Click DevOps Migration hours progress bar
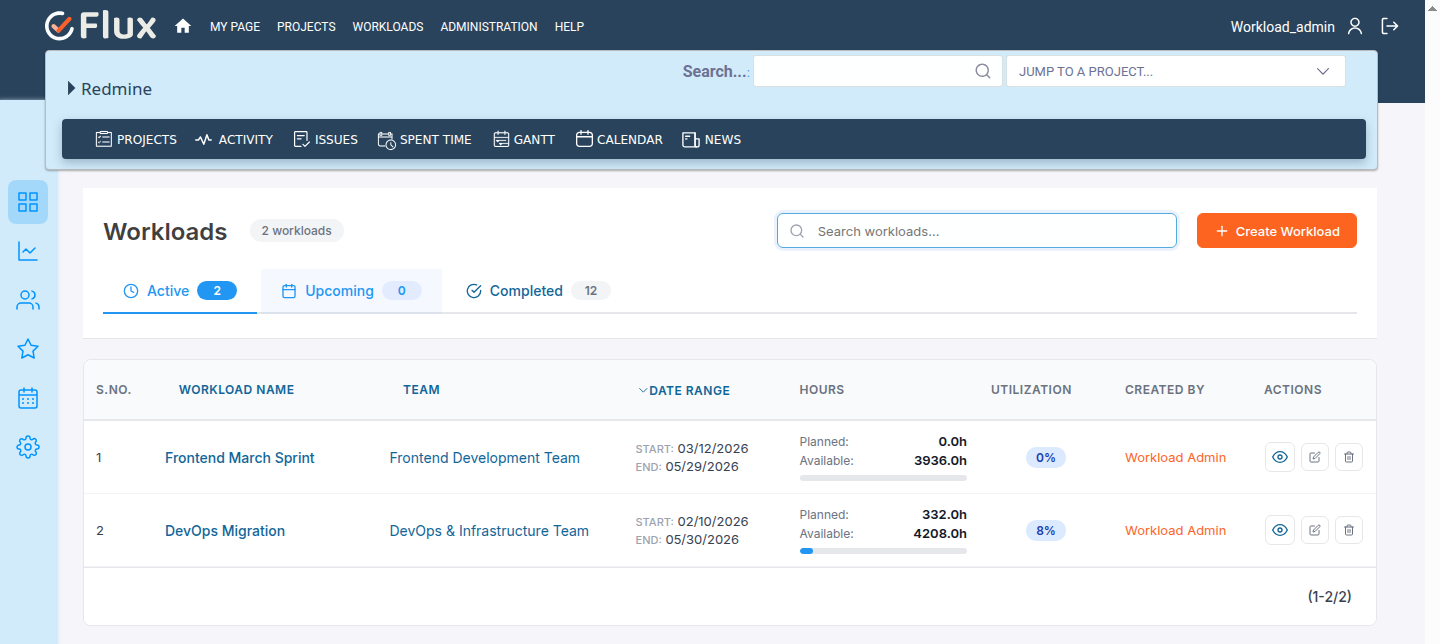 point(883,551)
